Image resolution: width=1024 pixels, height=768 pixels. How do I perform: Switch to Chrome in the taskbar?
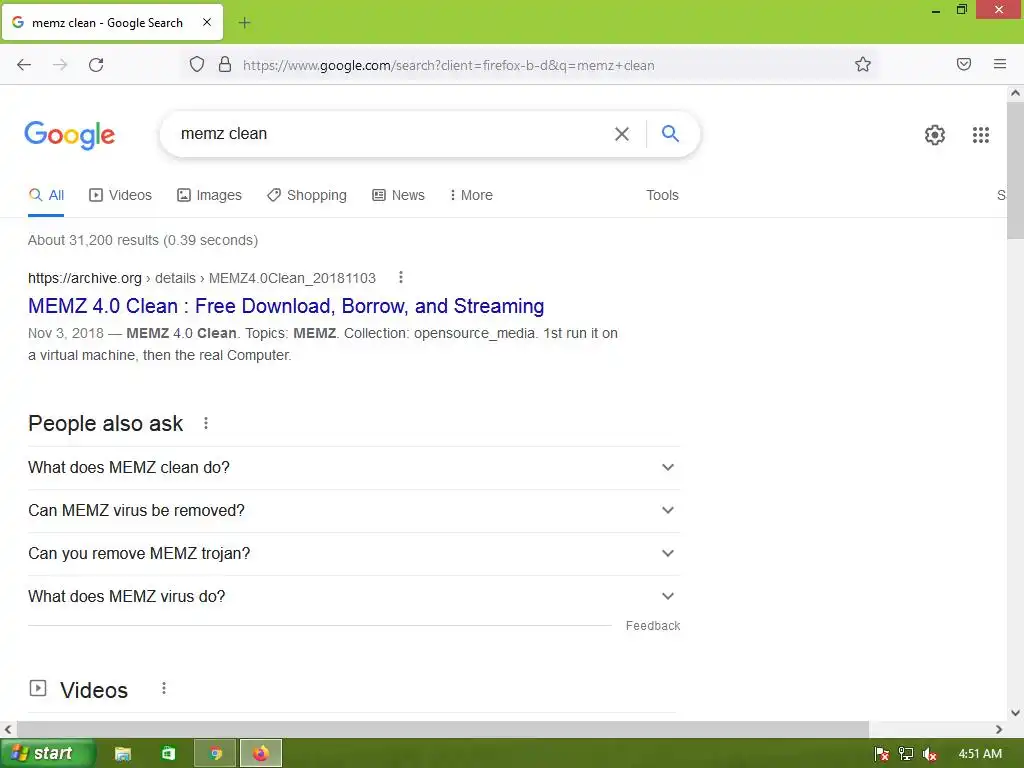coord(216,754)
